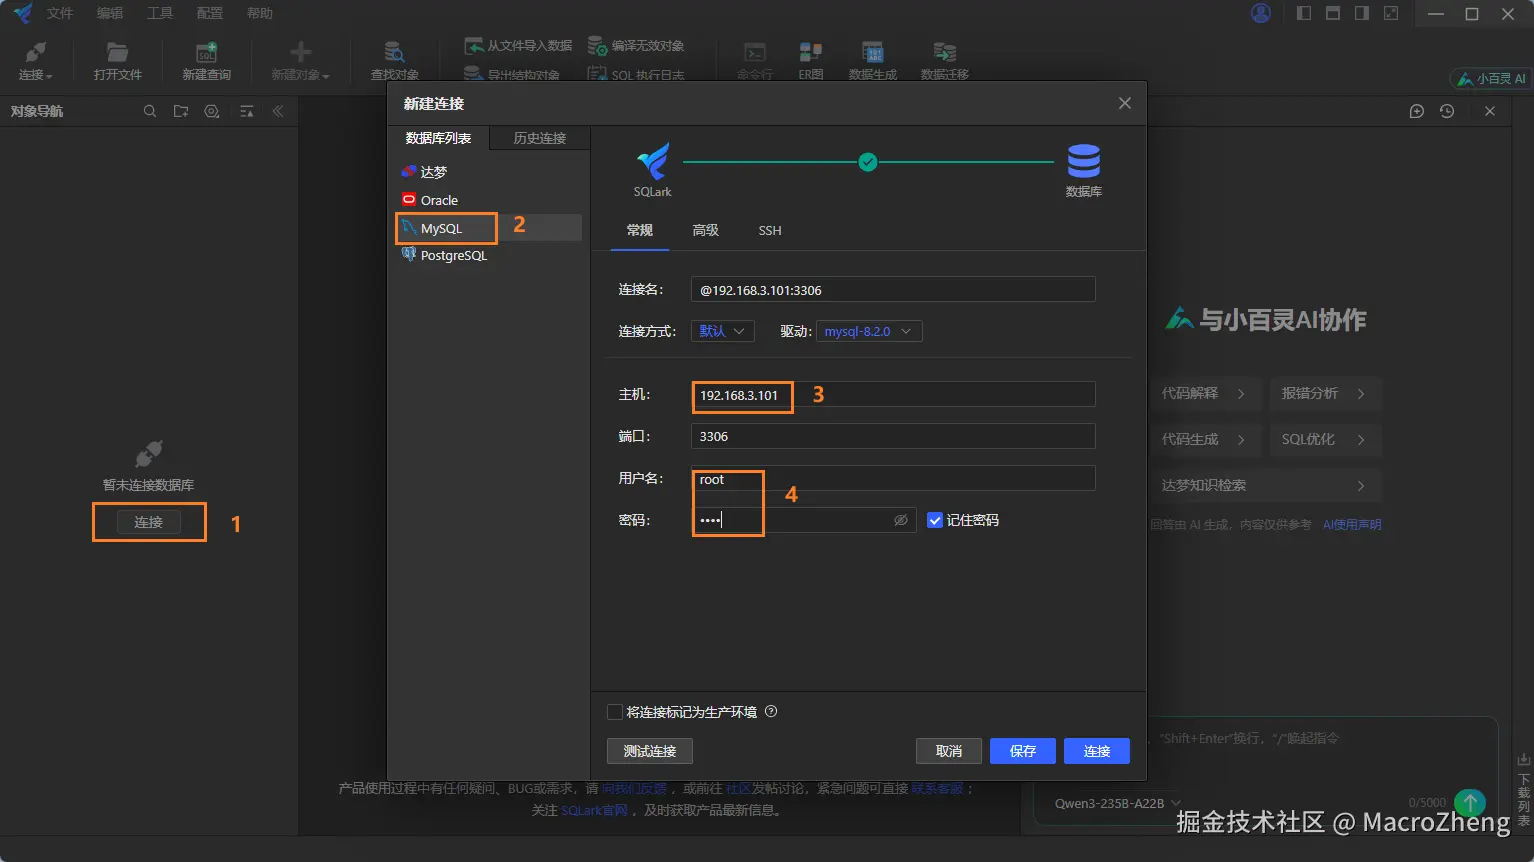Click the user account avatar icon
Screen dimensions: 1534x862
[x=1261, y=13]
